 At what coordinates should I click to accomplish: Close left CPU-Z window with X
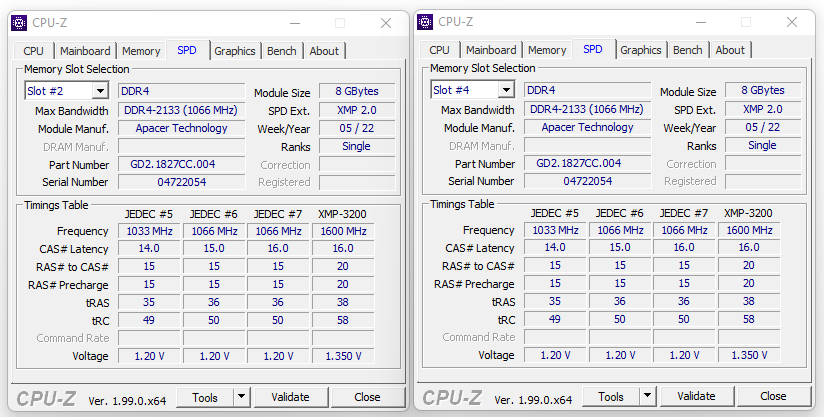pos(386,23)
